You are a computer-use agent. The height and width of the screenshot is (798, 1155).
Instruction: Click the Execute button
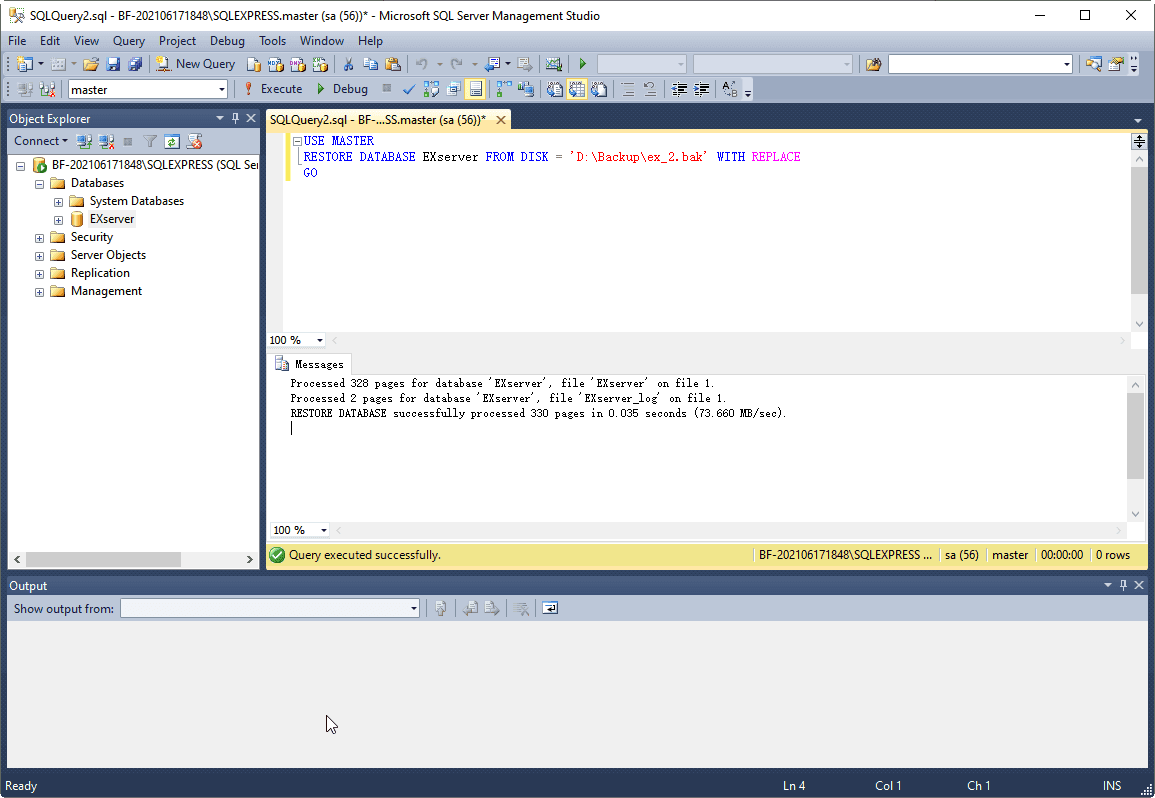click(x=273, y=89)
